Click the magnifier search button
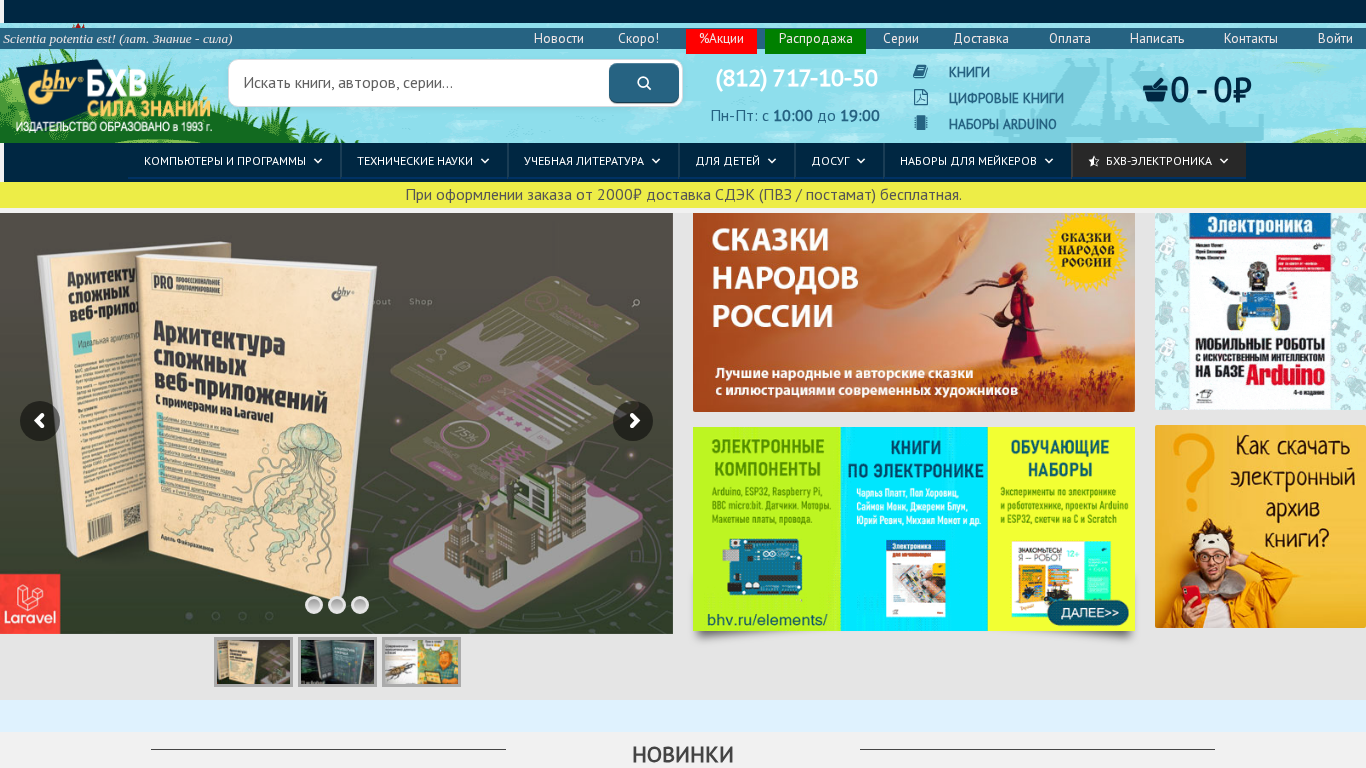Image resolution: width=1366 pixels, height=768 pixels. coord(644,83)
